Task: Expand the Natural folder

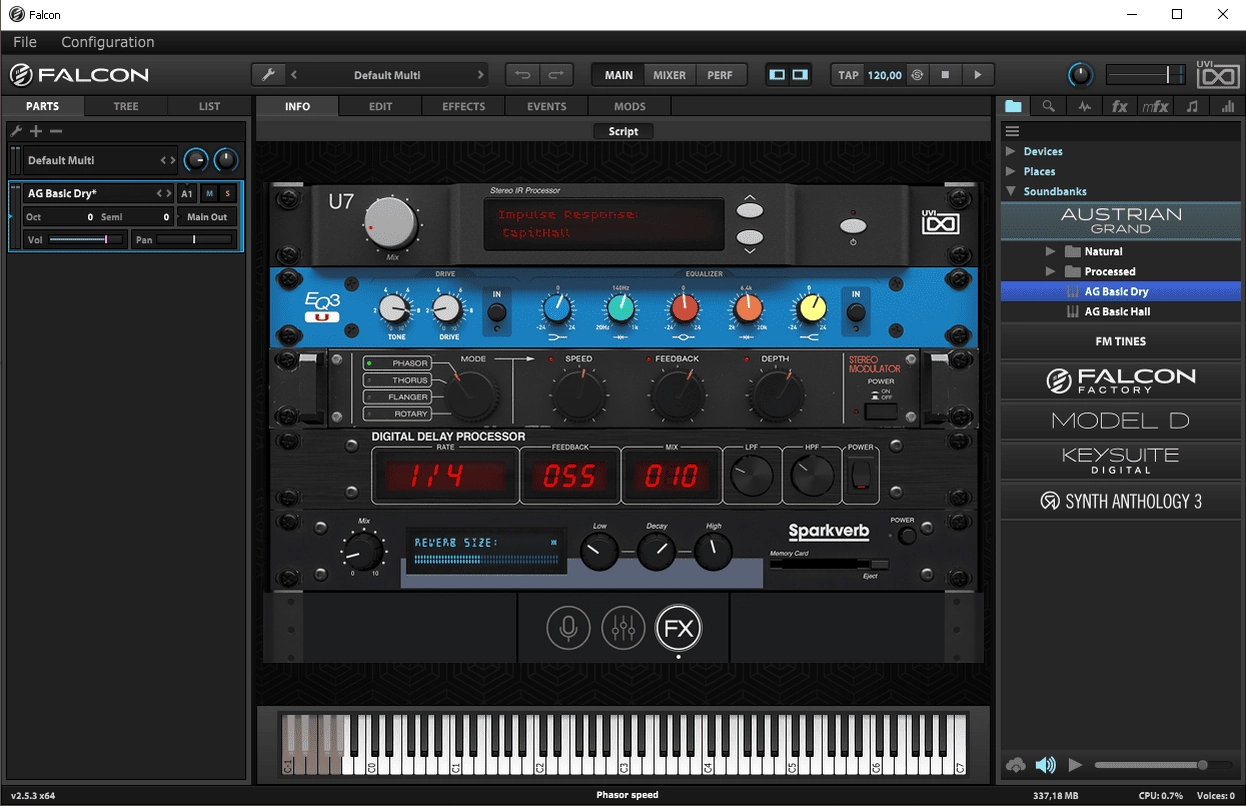Action: (1050, 251)
